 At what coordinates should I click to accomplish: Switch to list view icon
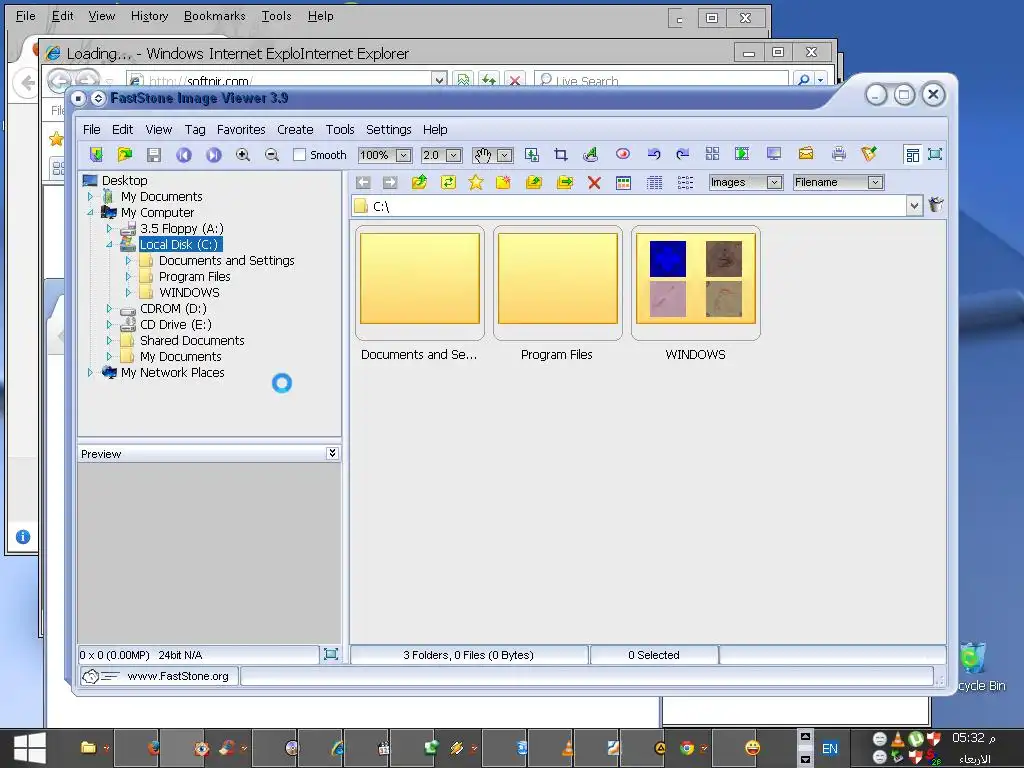[685, 183]
